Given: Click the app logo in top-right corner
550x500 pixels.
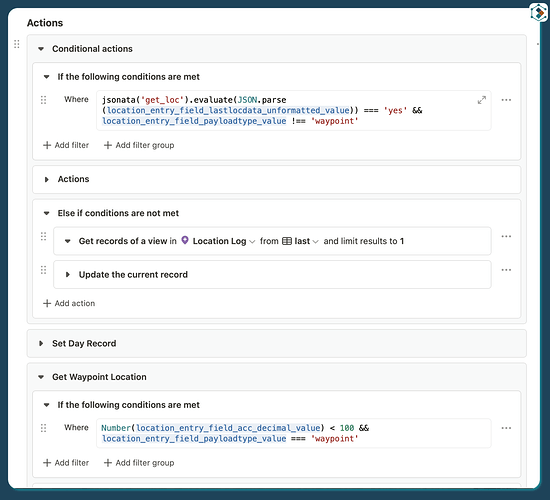Looking at the screenshot, I should point(538,13).
